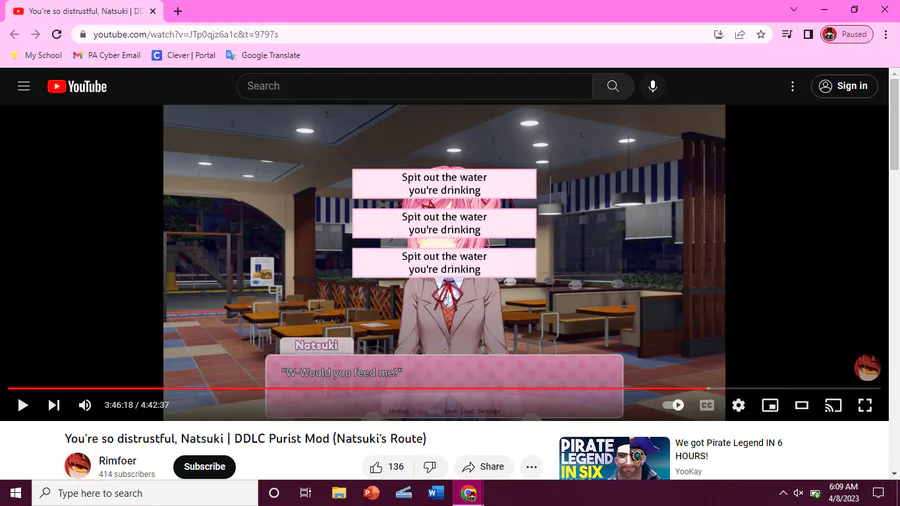Subscribe to Rimfoer channel
The image size is (900, 506).
point(204,466)
